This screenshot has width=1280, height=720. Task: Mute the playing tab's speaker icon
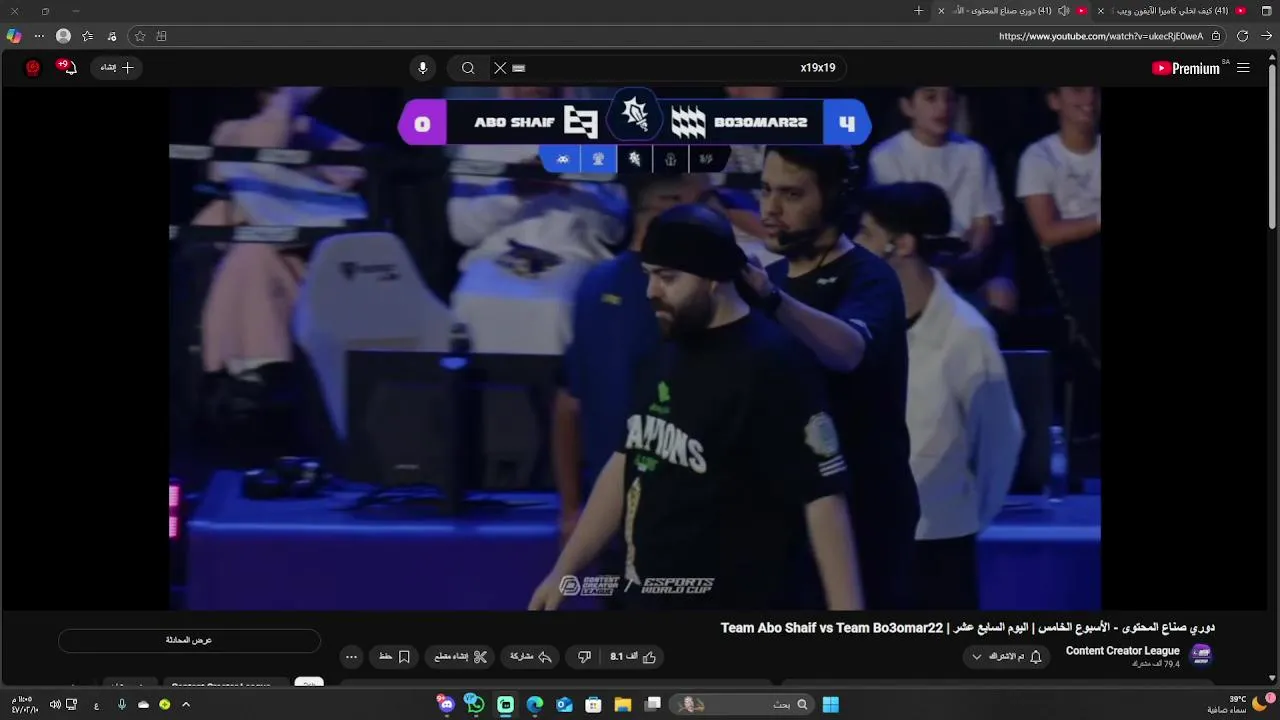(1063, 11)
